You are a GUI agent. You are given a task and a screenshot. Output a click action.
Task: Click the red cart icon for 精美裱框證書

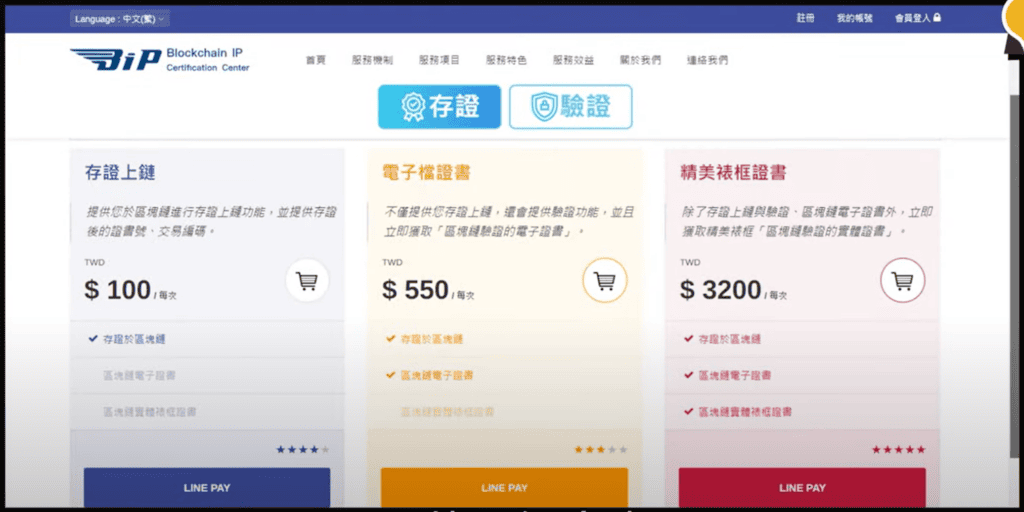pos(903,281)
